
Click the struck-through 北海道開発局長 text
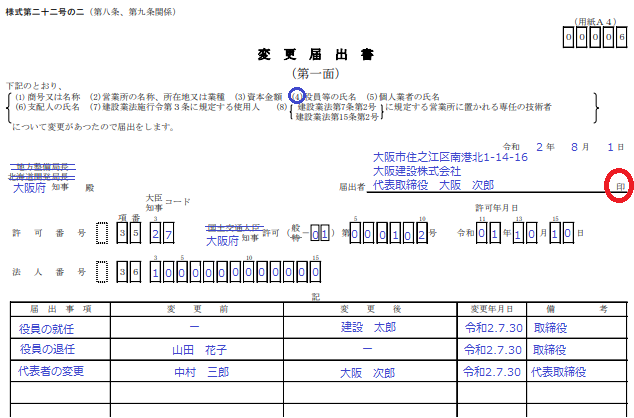coord(42,177)
